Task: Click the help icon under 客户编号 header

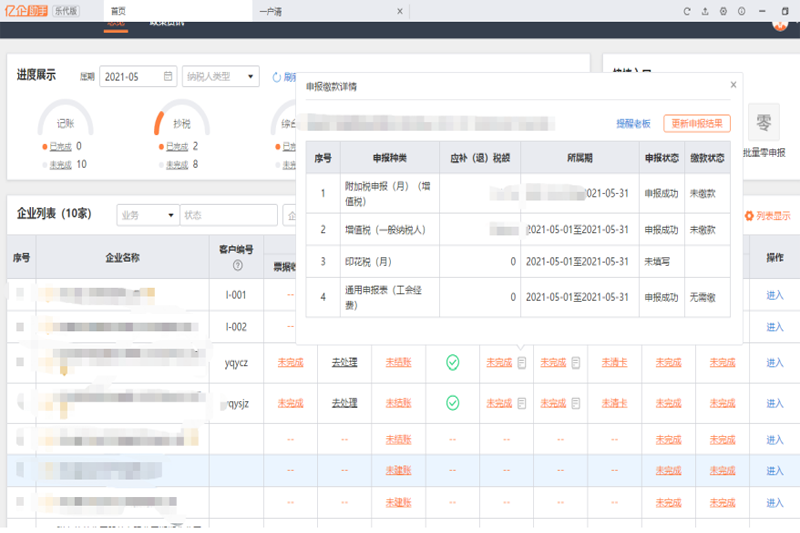Action: pyautogui.click(x=237, y=266)
